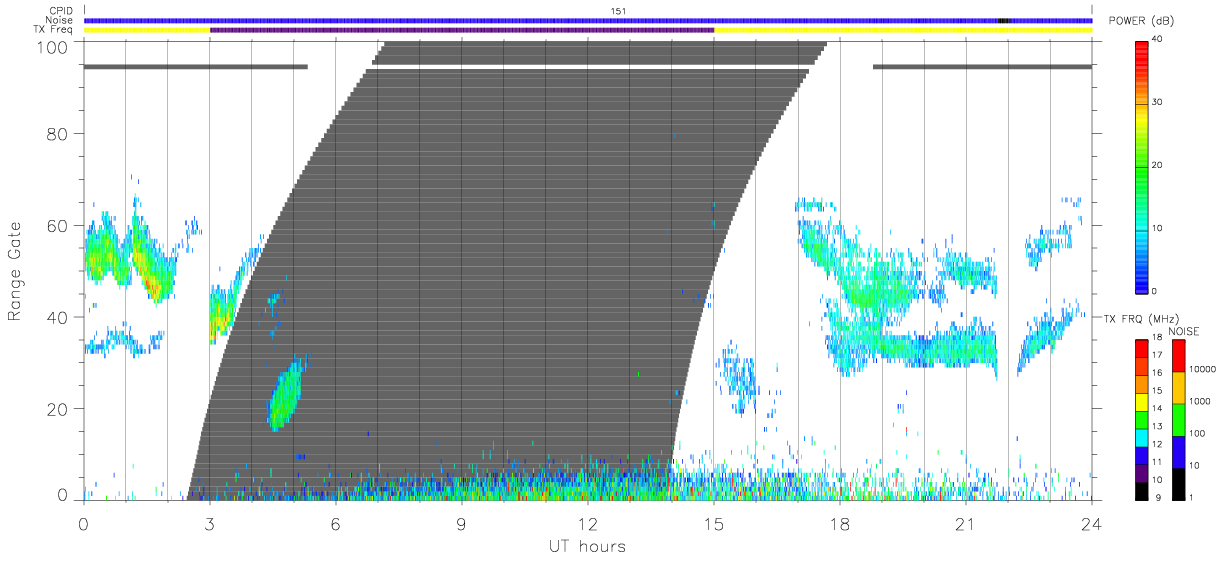Click the NOISE colorbar
This screenshot has width=1228, height=567.
tap(1178, 419)
